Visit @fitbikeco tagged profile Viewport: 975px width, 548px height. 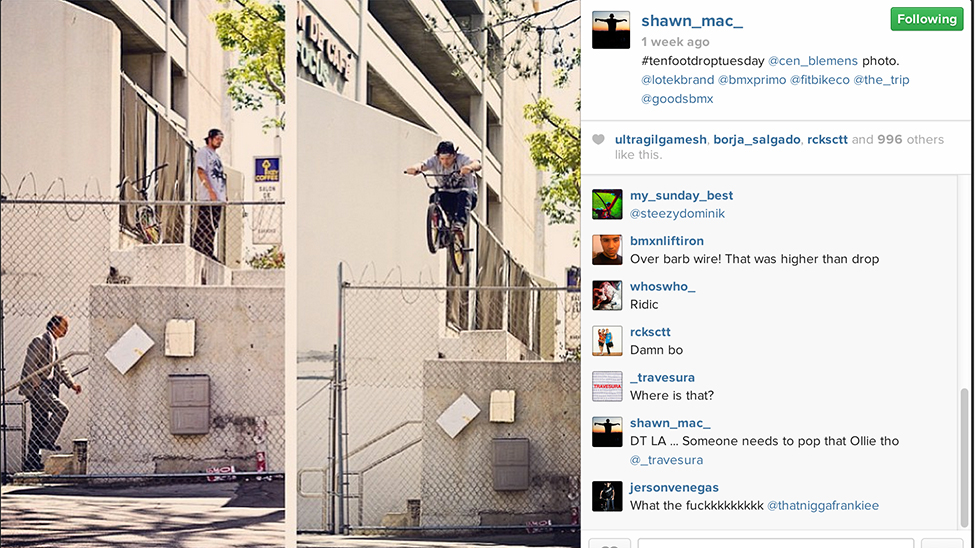click(x=820, y=80)
